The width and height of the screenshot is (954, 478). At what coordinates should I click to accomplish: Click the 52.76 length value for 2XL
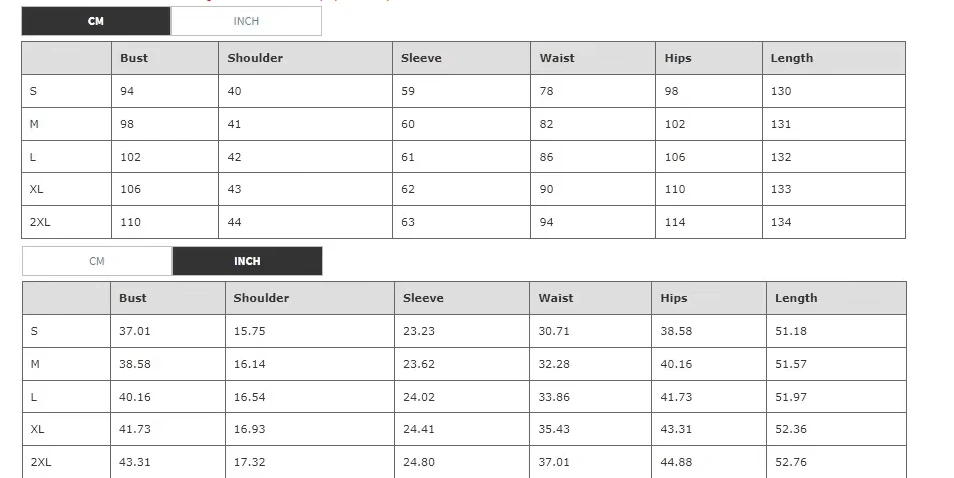(791, 462)
